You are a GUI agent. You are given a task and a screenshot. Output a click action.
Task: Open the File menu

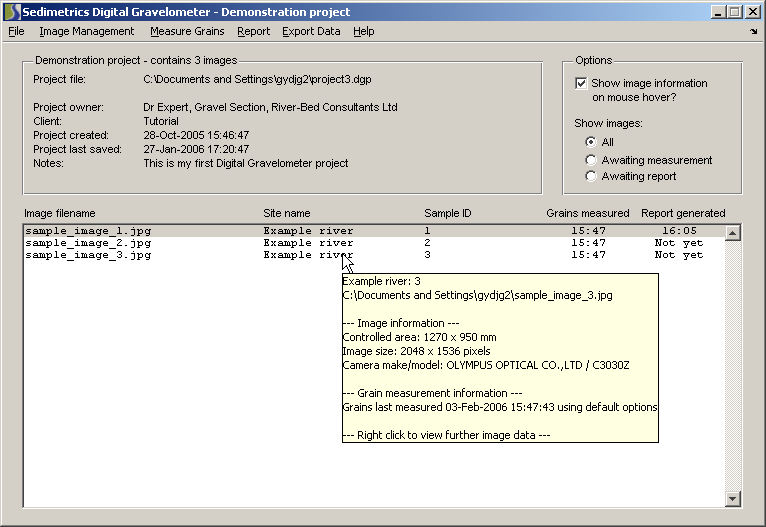tap(16, 31)
